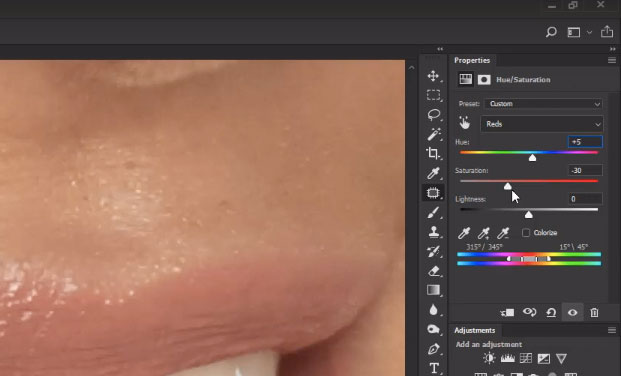Click the color range bar's gray center
The height and width of the screenshot is (376, 621).
[x=529, y=259]
